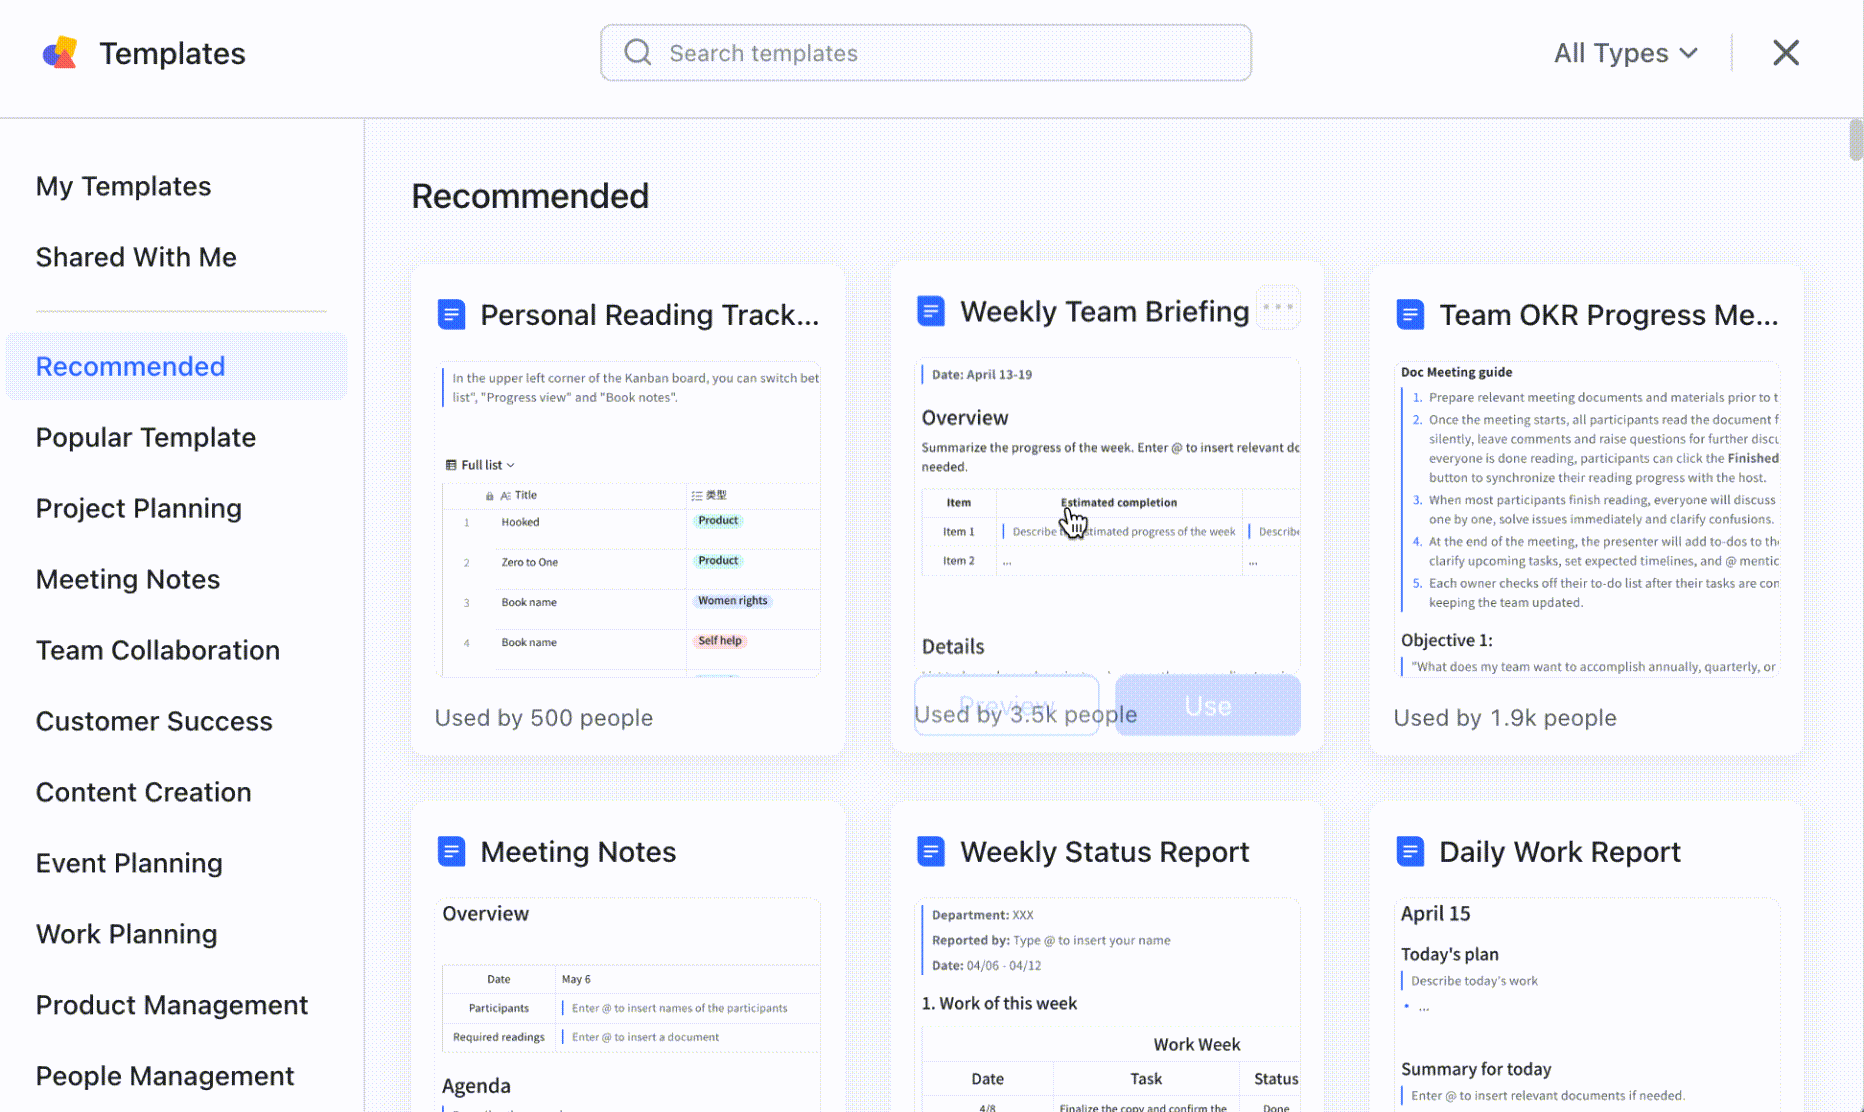The height and width of the screenshot is (1112, 1864).
Task: Click the document icon on the Meeting Notes card
Action: (452, 851)
